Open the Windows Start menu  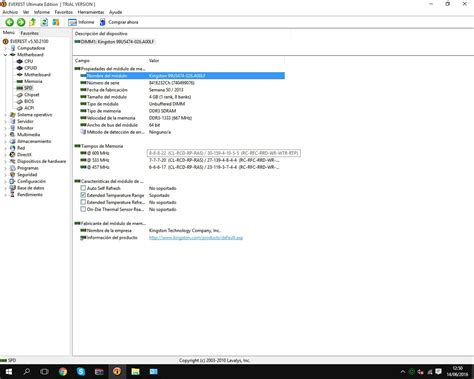(9, 371)
